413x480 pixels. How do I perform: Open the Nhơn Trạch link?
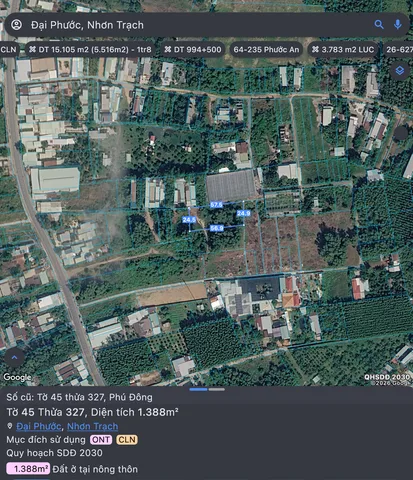tap(93, 426)
